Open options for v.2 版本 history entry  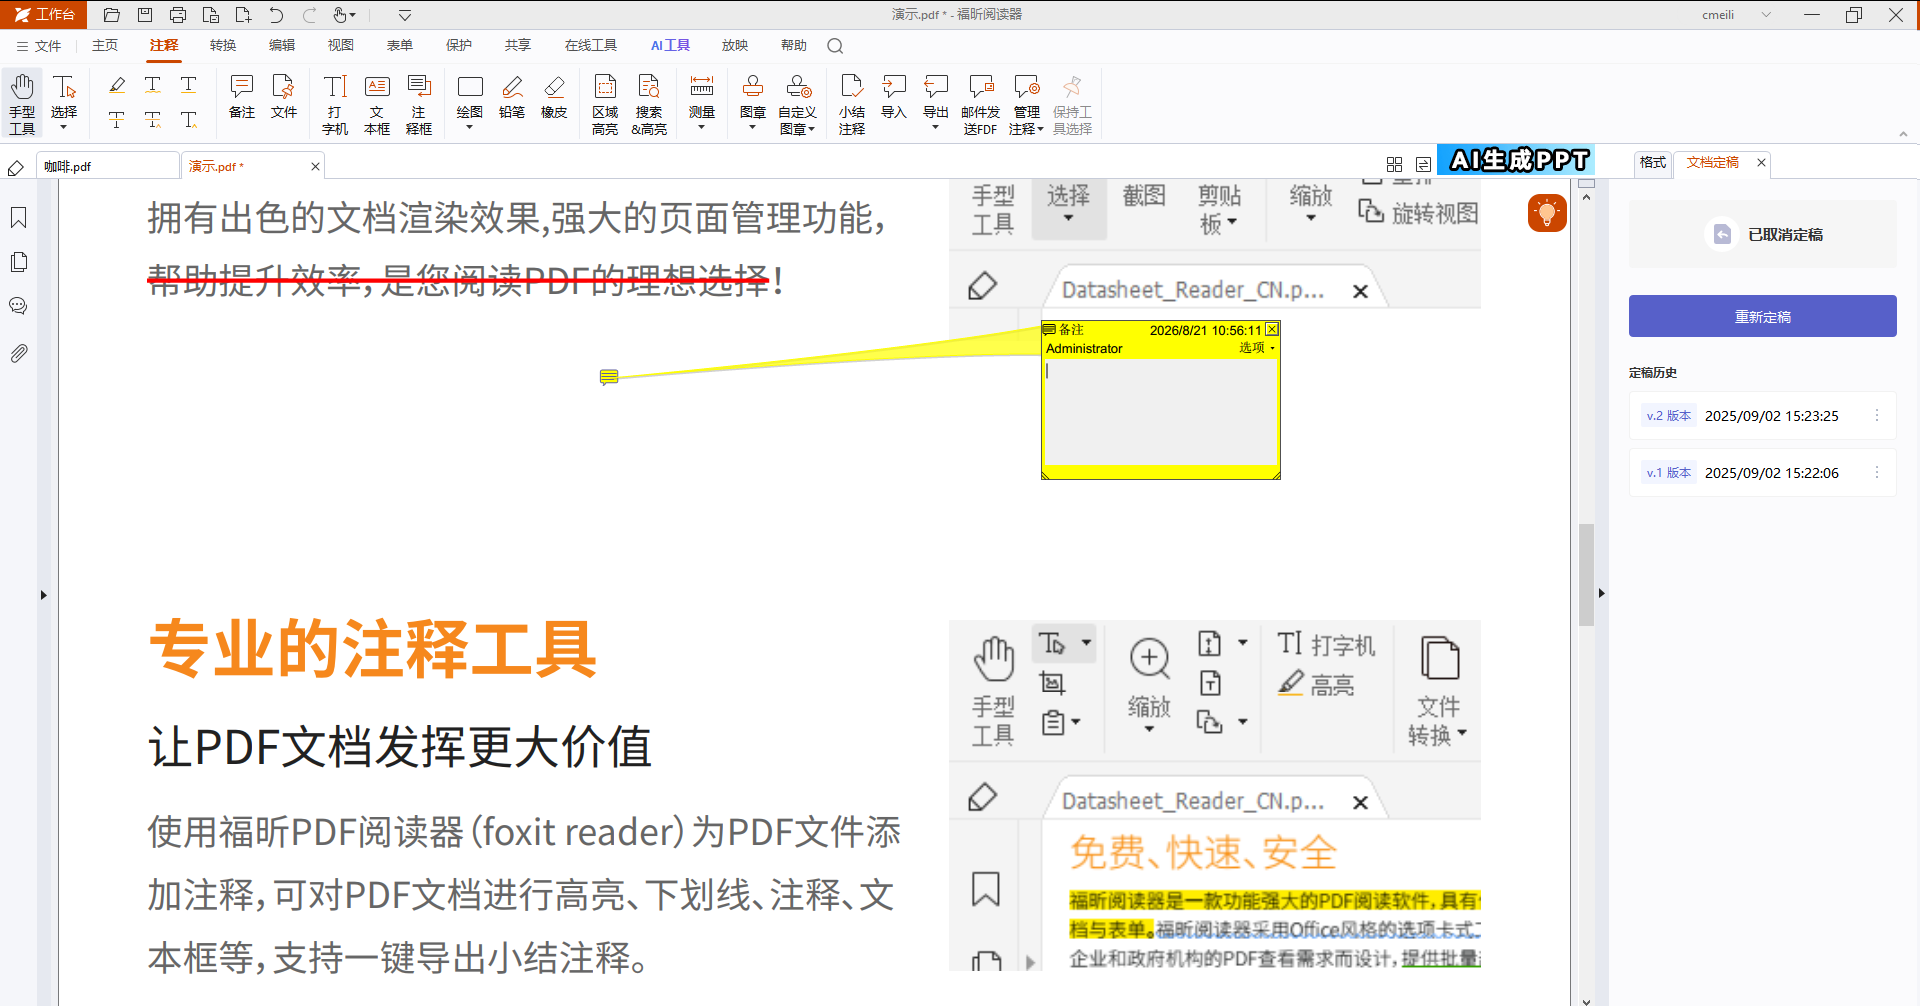[1876, 416]
